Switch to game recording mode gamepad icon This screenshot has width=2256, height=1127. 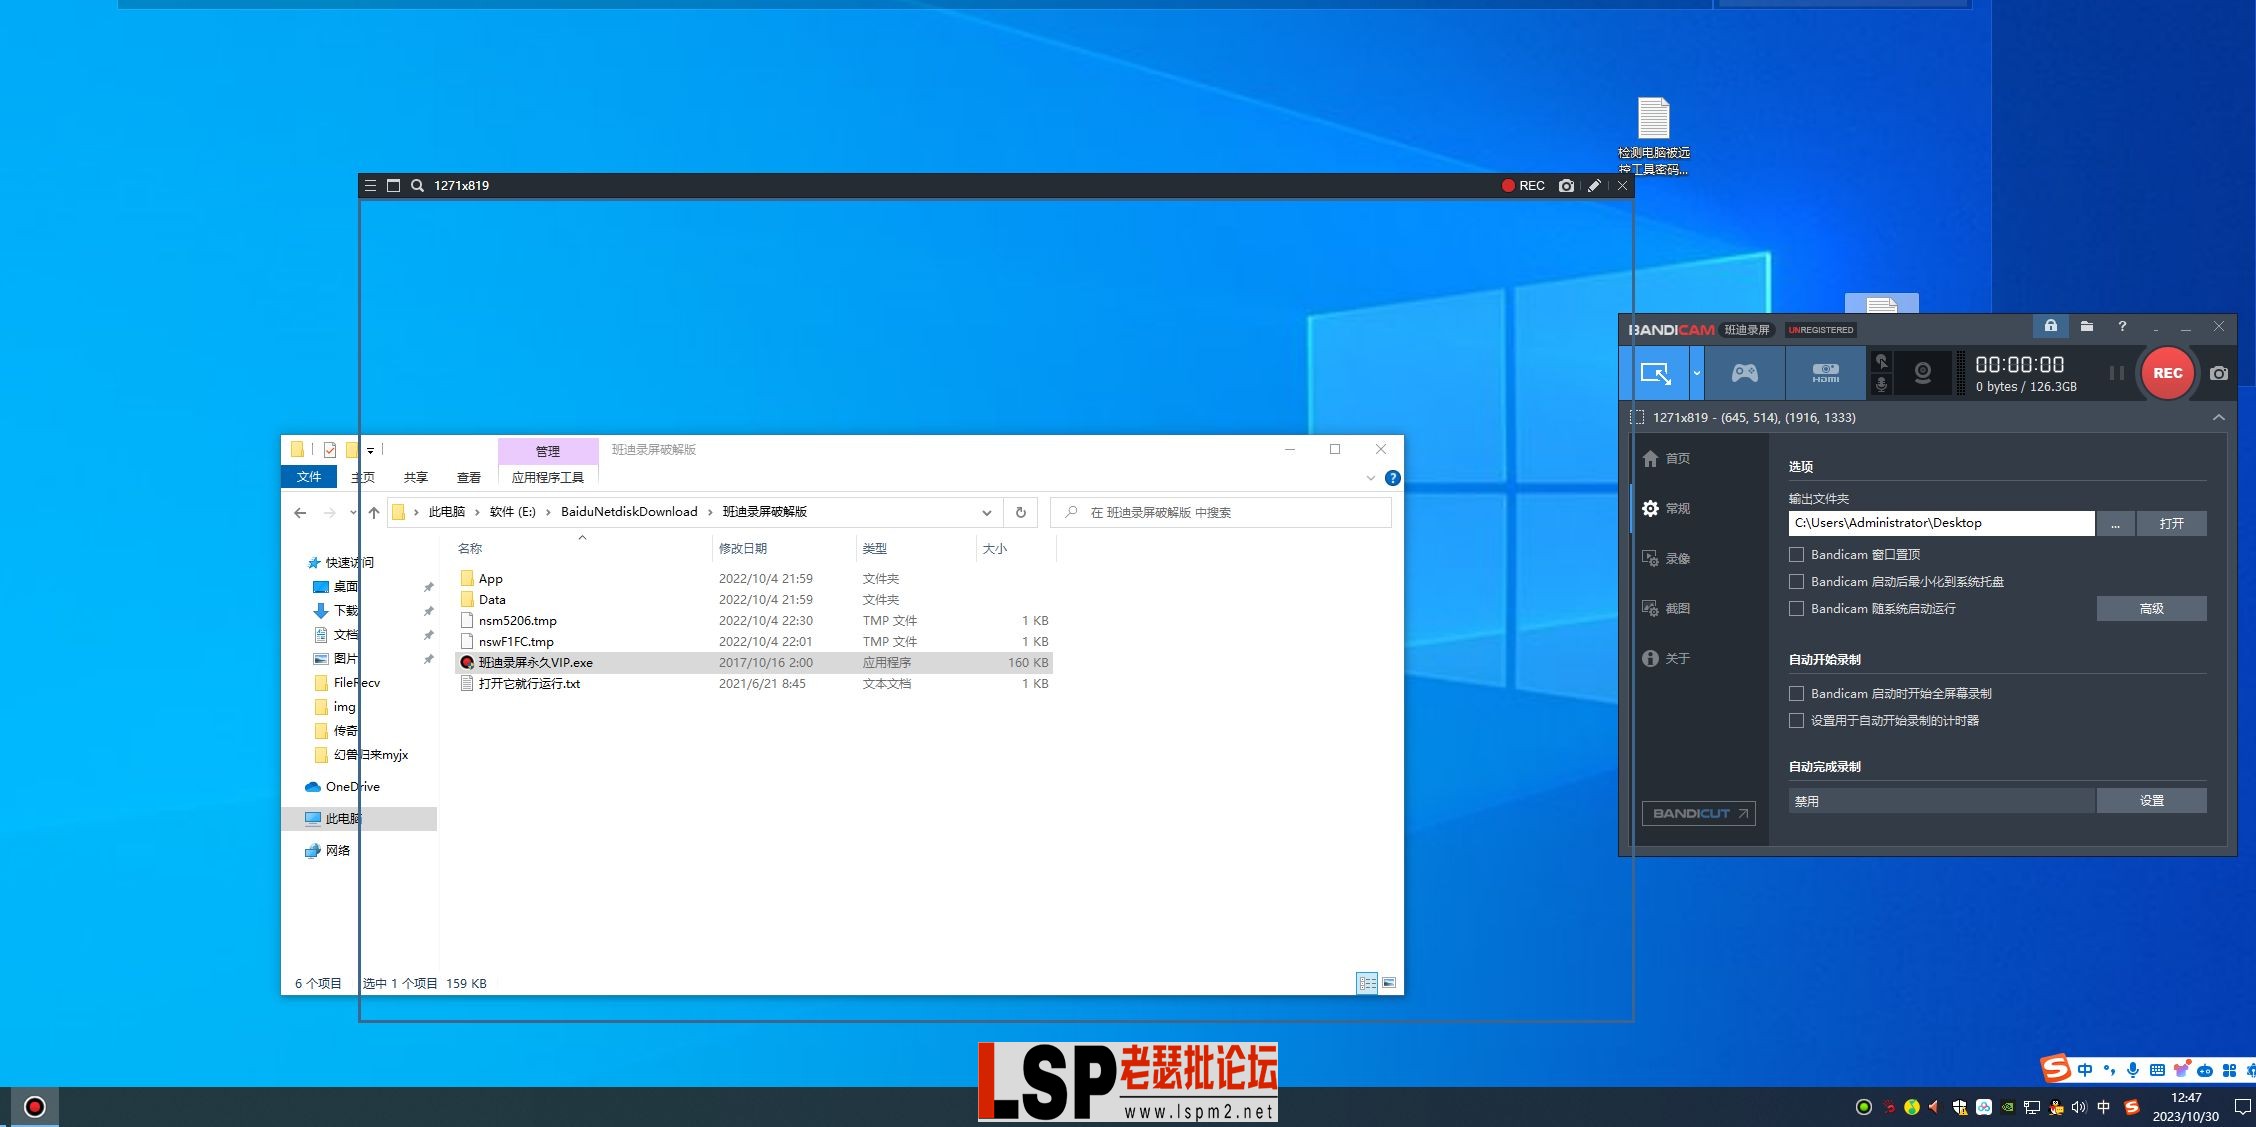(x=1745, y=373)
